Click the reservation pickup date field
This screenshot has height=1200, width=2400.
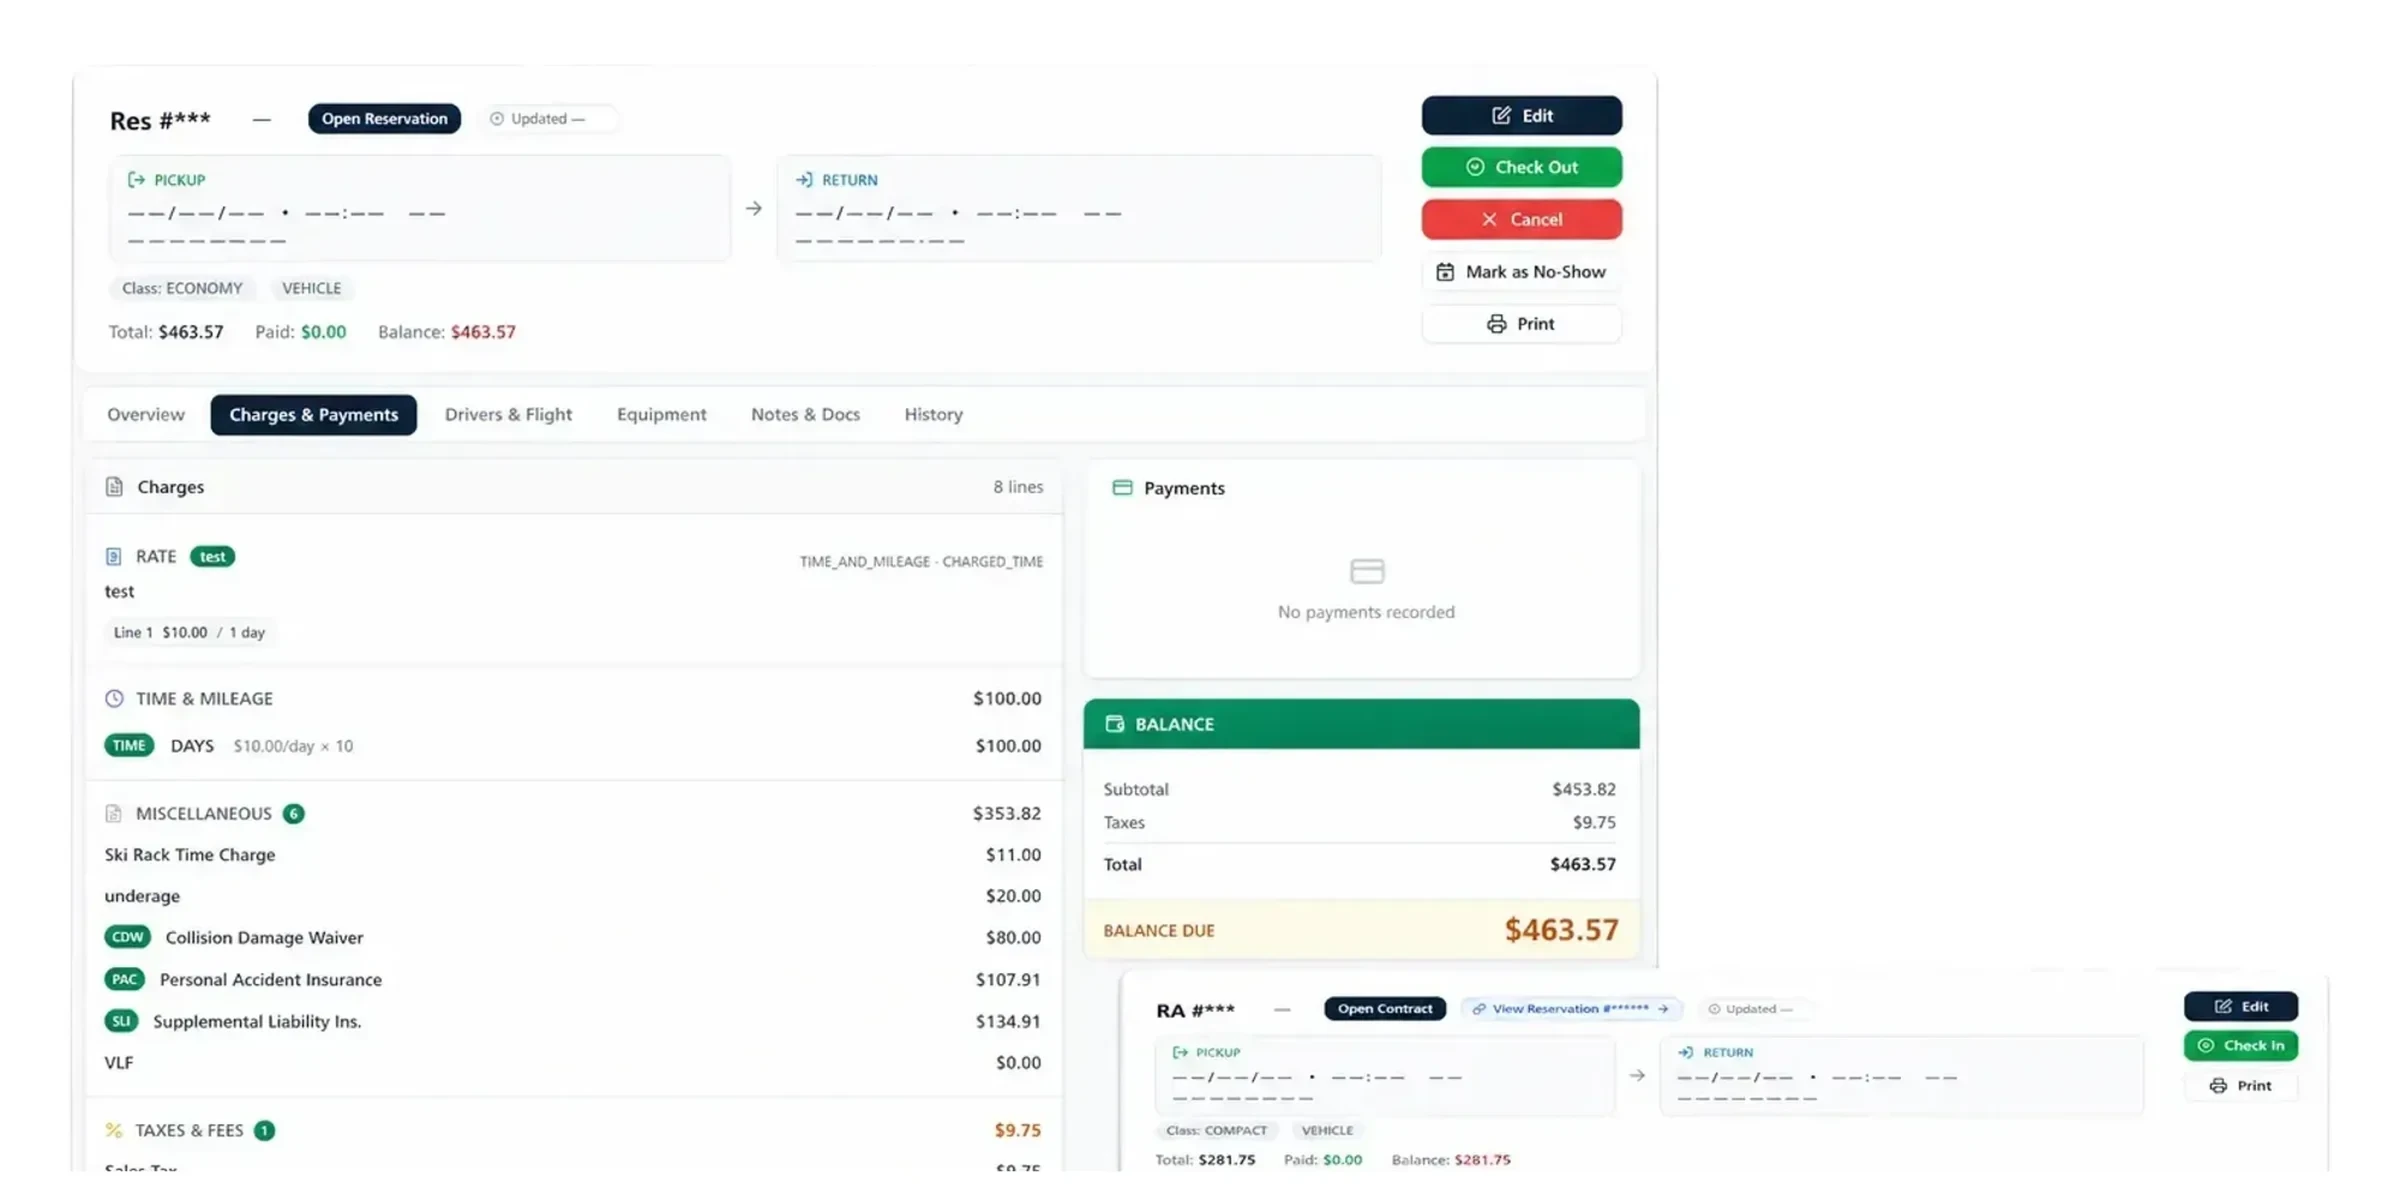point(287,213)
